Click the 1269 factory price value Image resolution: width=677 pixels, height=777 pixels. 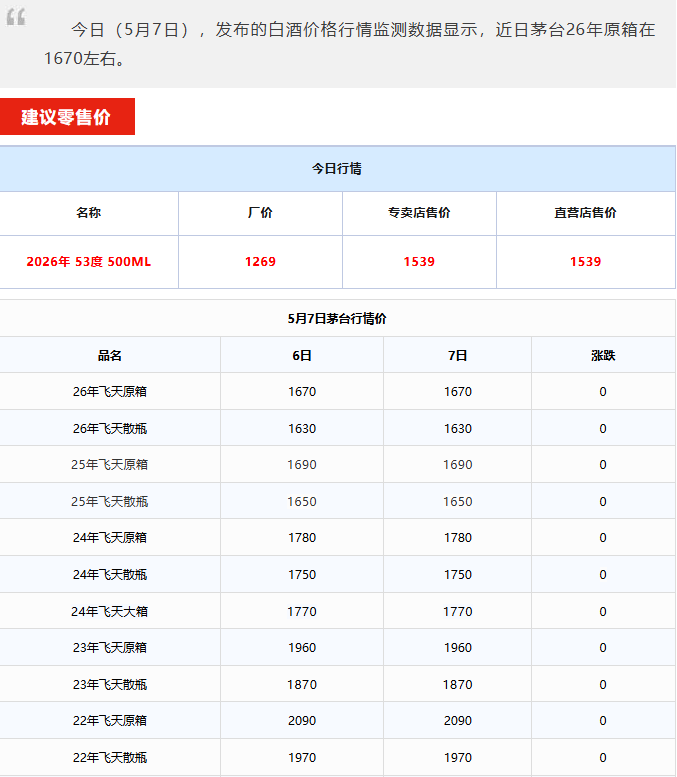point(260,262)
